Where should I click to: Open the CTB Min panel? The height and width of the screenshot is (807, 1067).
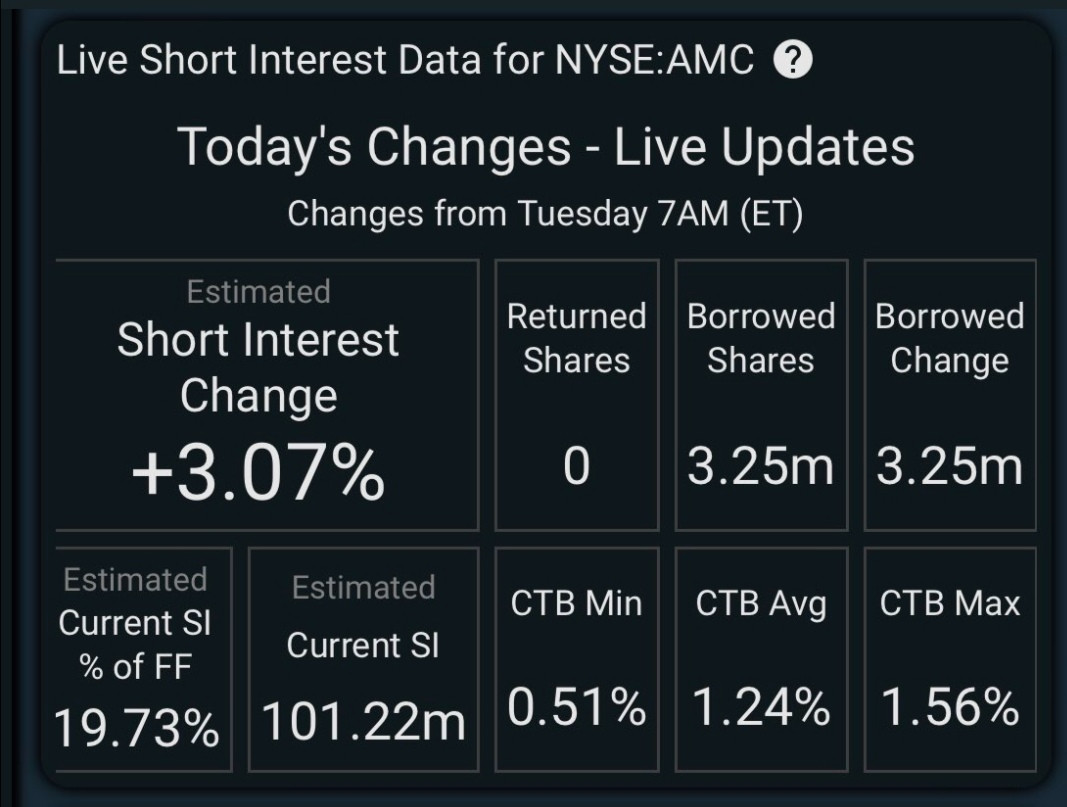point(577,657)
